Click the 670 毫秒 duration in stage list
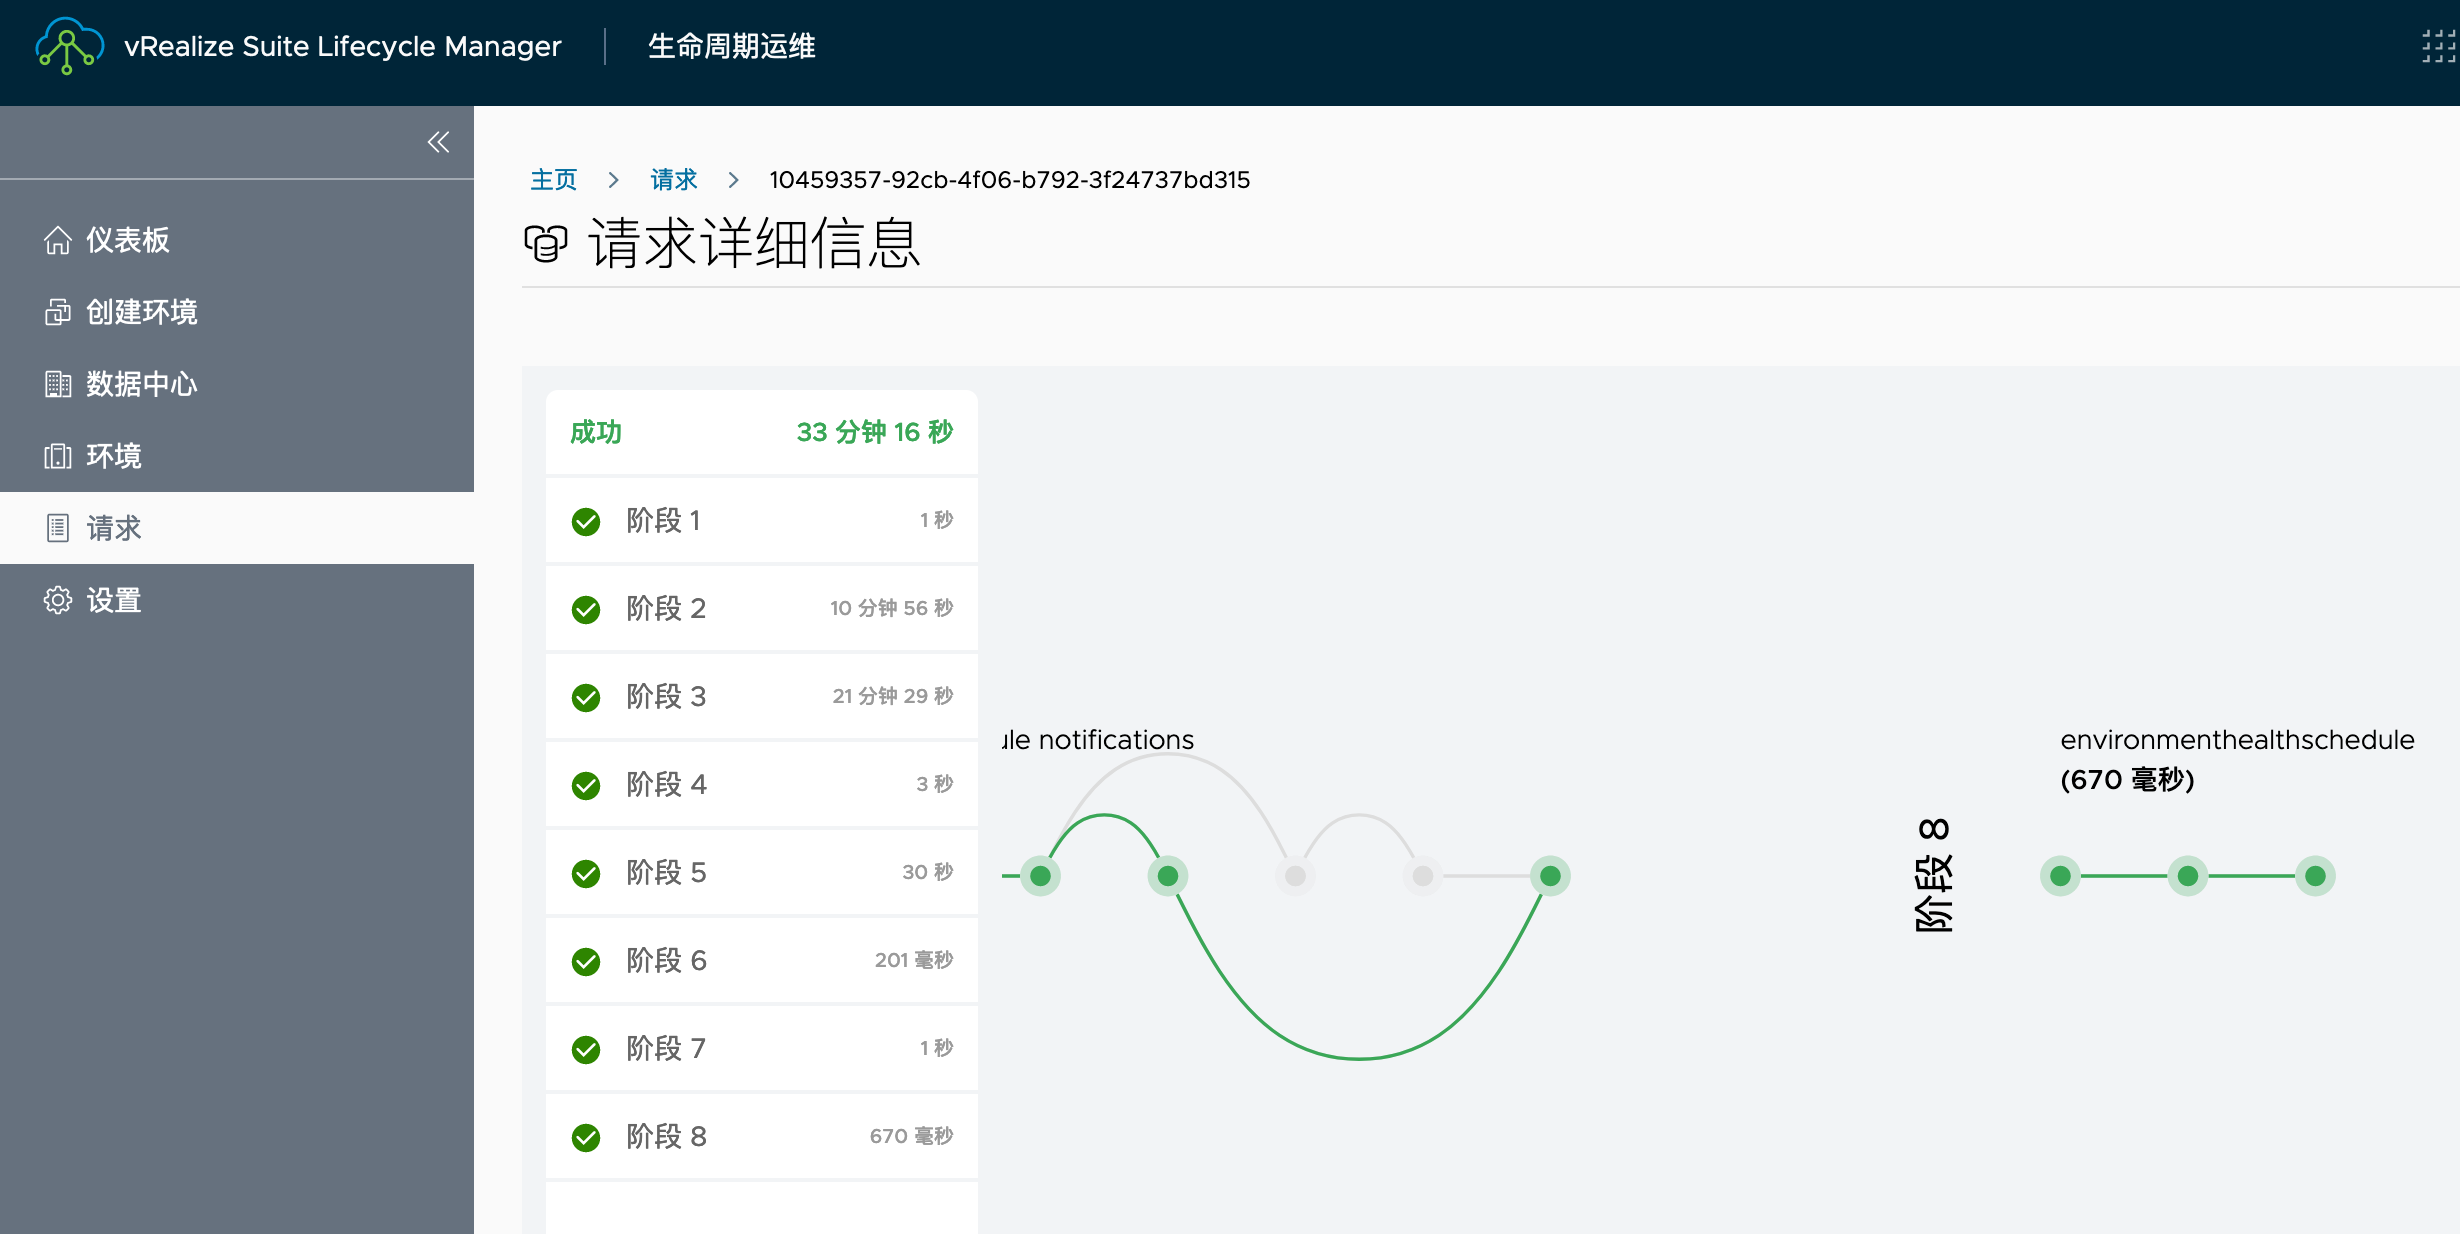This screenshot has height=1234, width=2460. pyautogui.click(x=911, y=1136)
